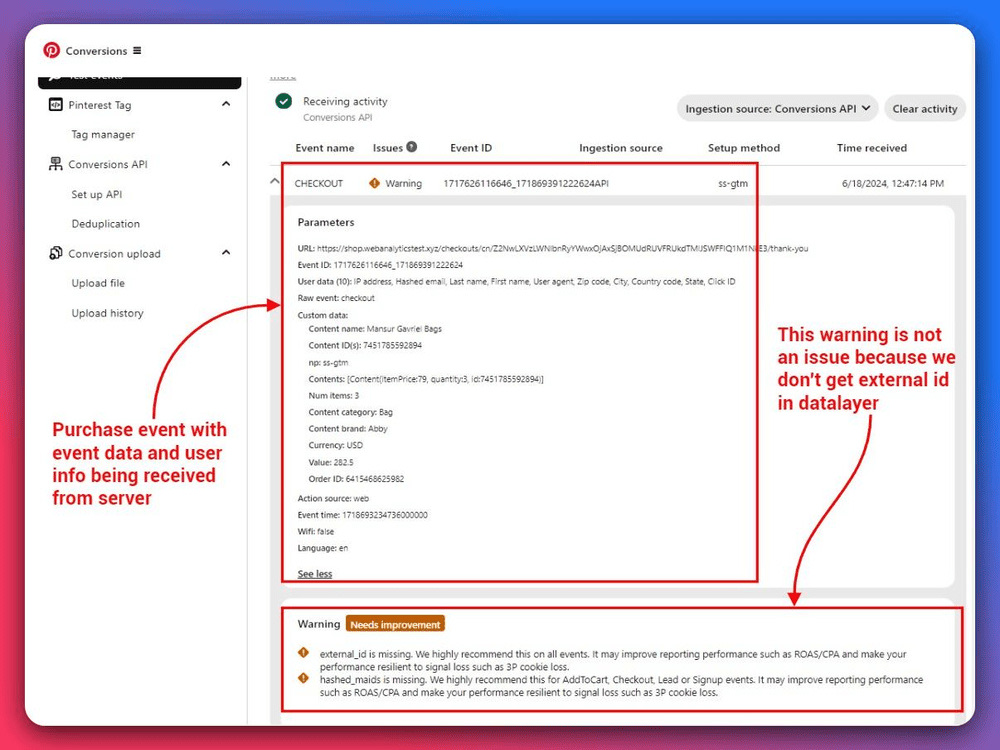Click the Issues info icon in header
This screenshot has width=1000, height=750.
click(412, 147)
